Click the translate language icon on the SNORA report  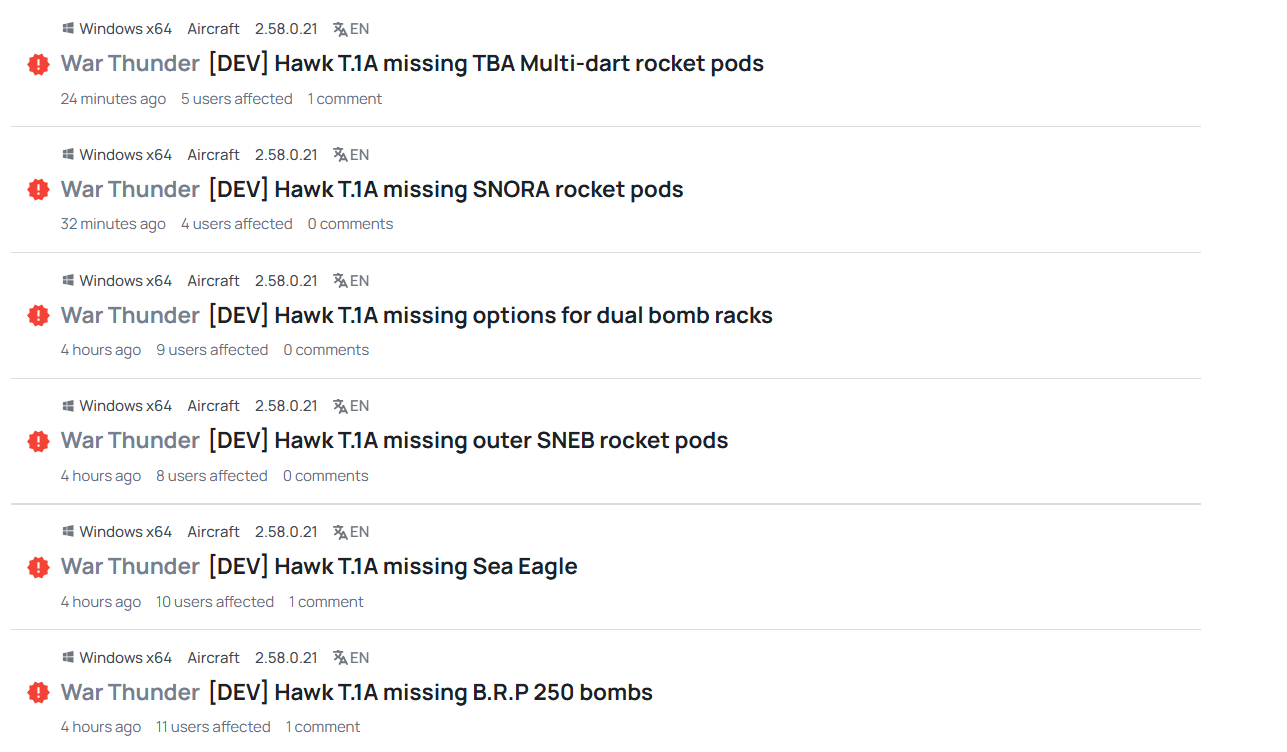pos(340,155)
